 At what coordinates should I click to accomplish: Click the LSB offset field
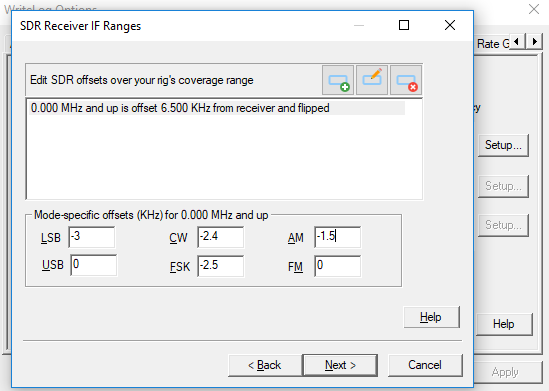92,237
